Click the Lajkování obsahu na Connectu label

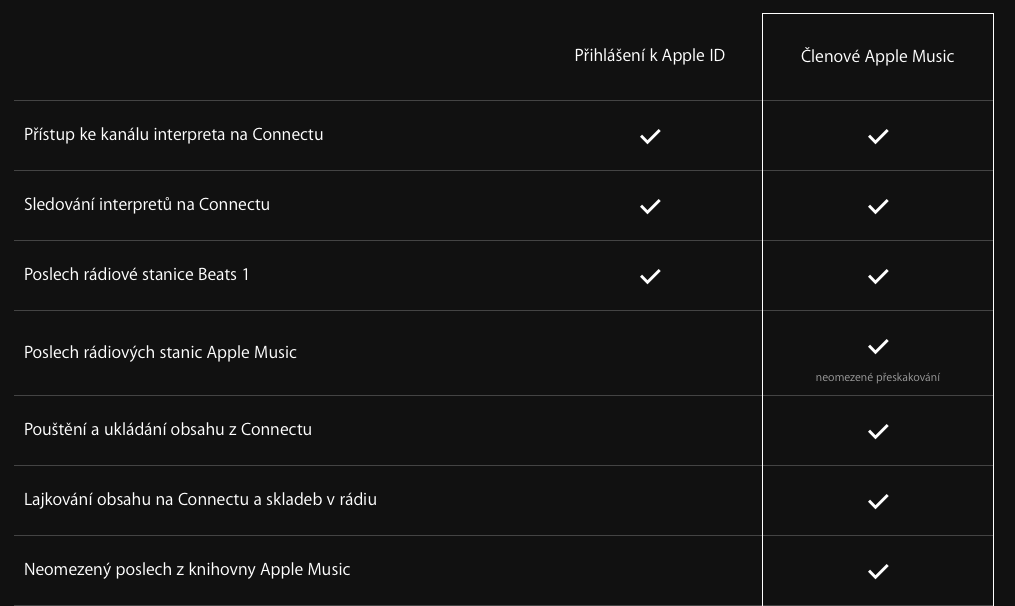click(x=200, y=499)
